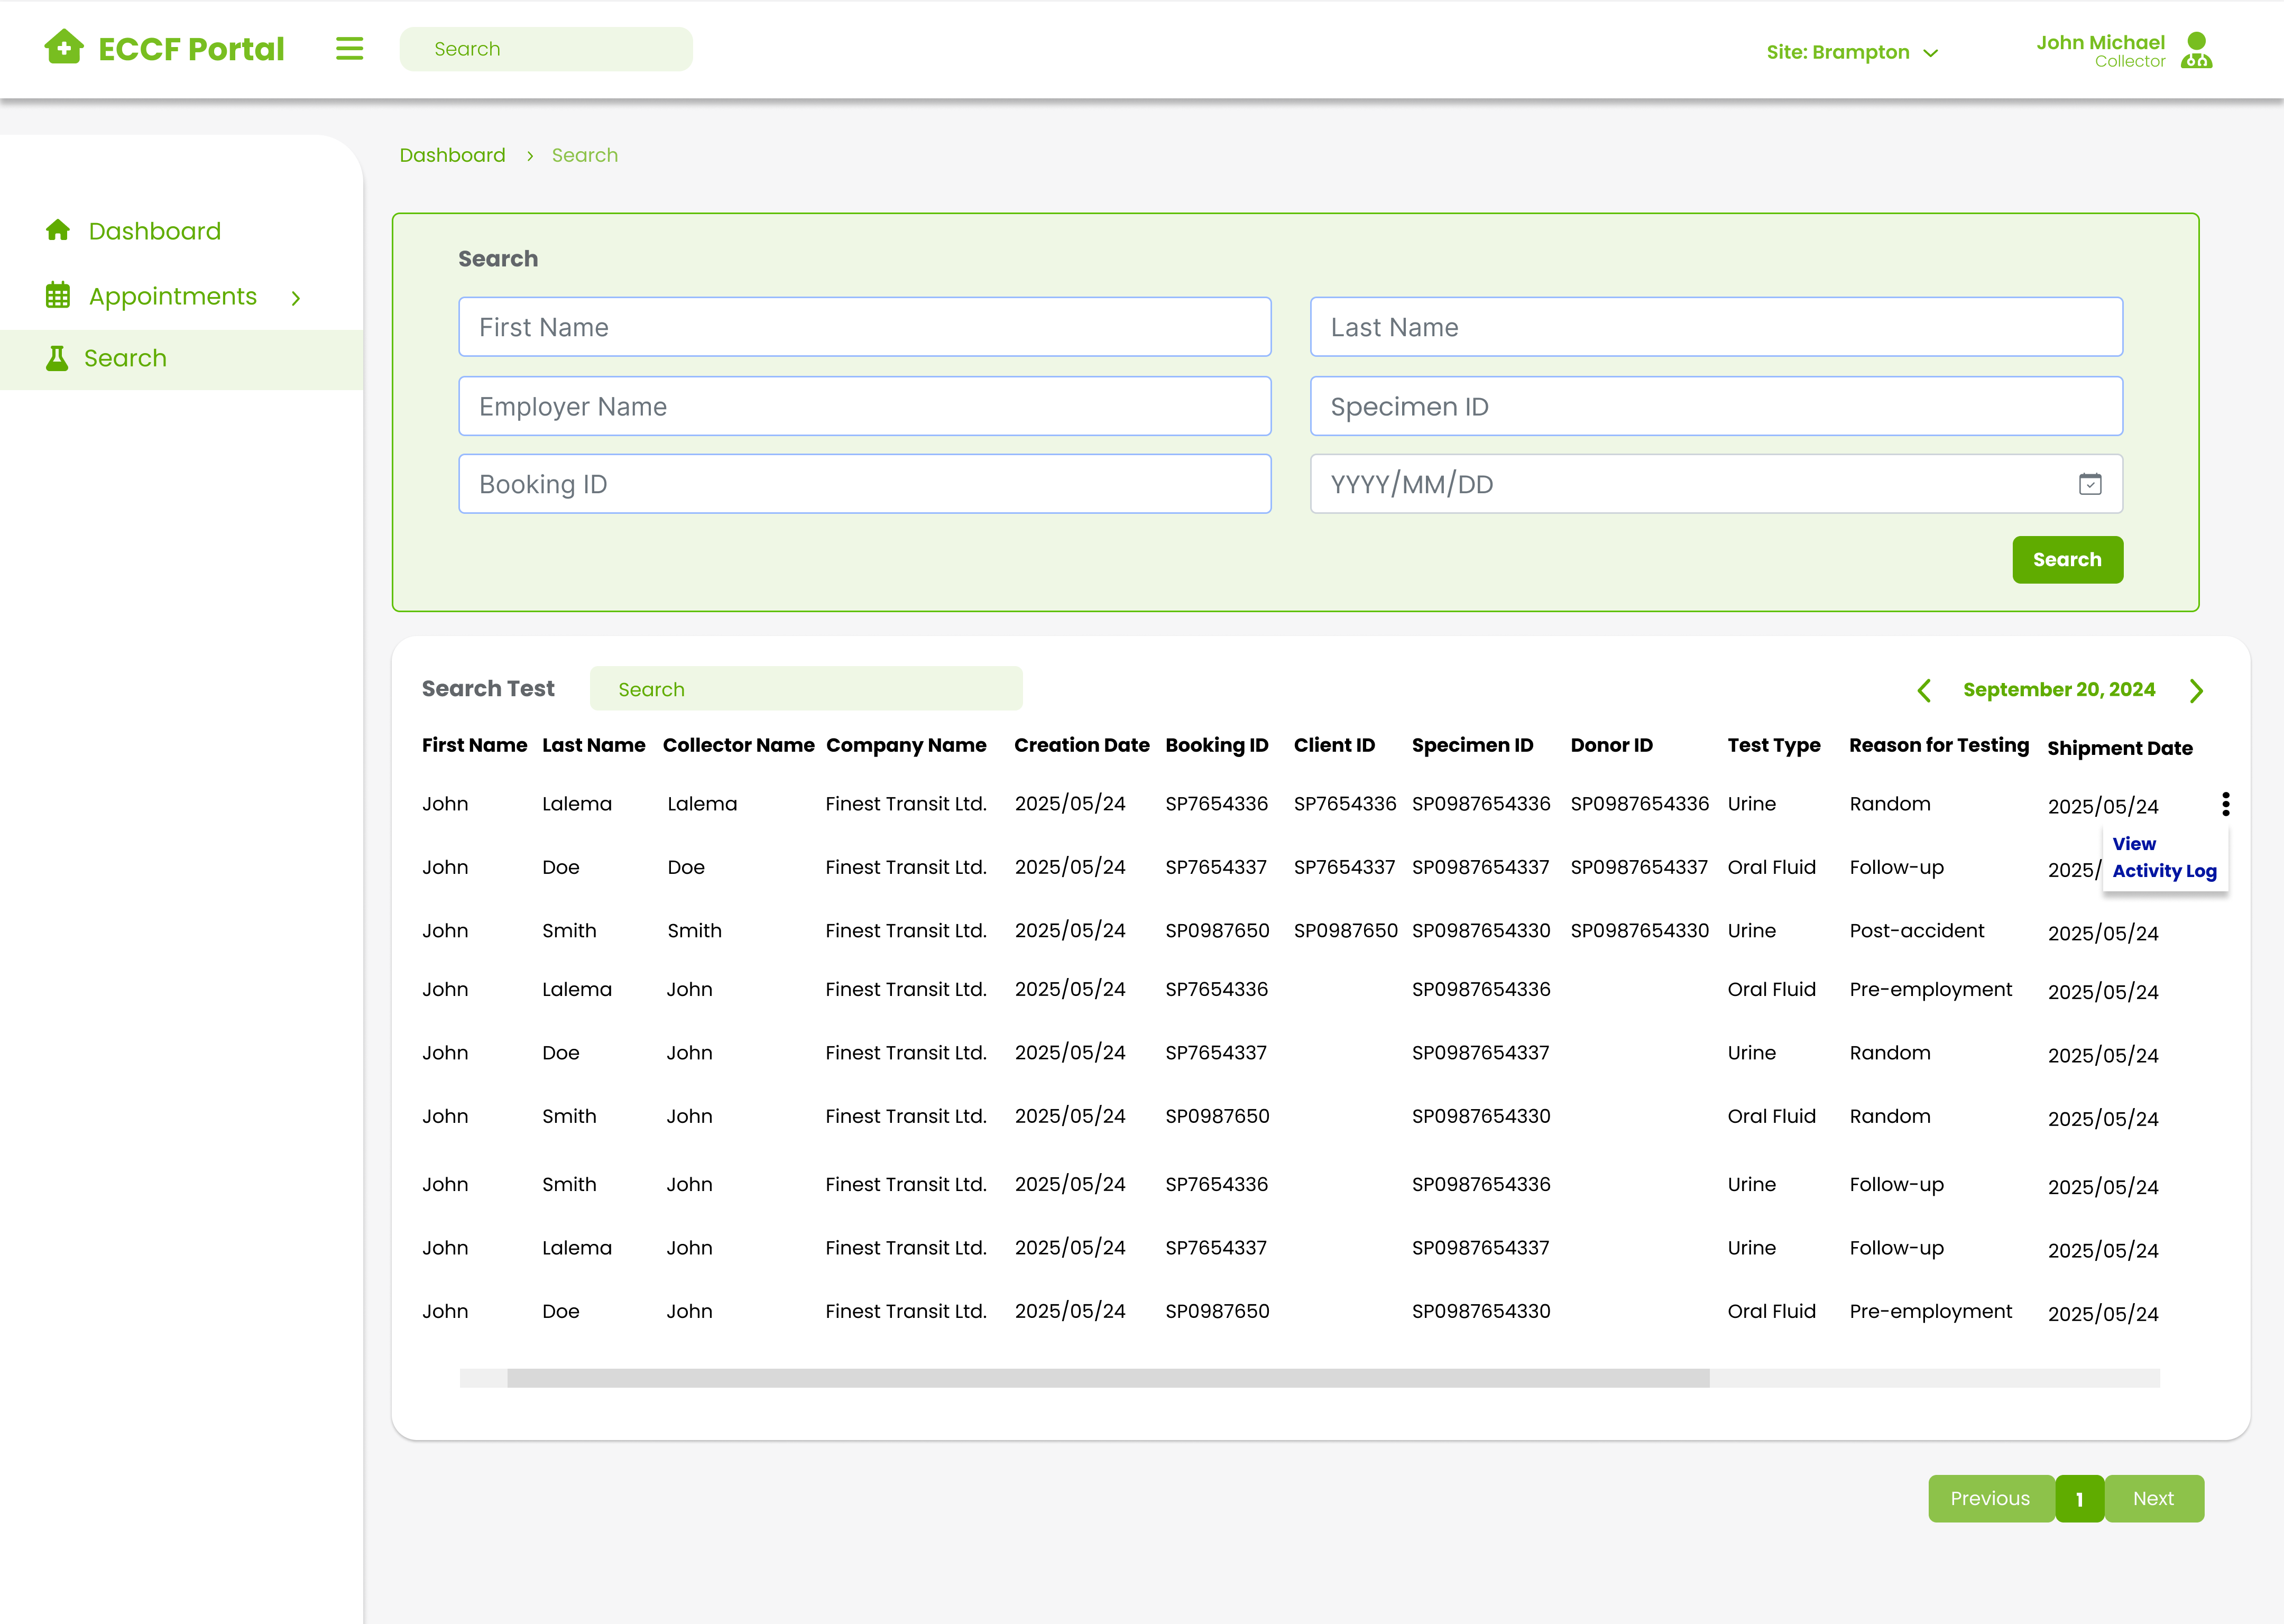Click the First Name input field
This screenshot has width=2284, height=1624.
pyautogui.click(x=865, y=327)
